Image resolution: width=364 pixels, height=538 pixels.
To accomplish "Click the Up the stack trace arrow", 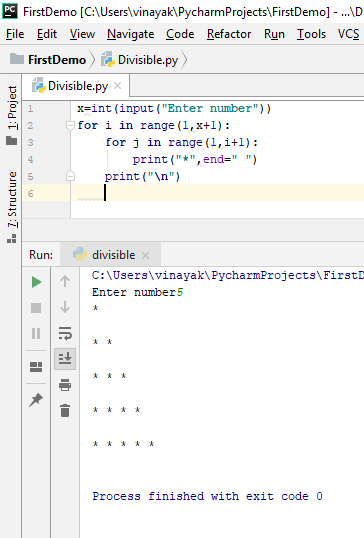I will [65, 281].
